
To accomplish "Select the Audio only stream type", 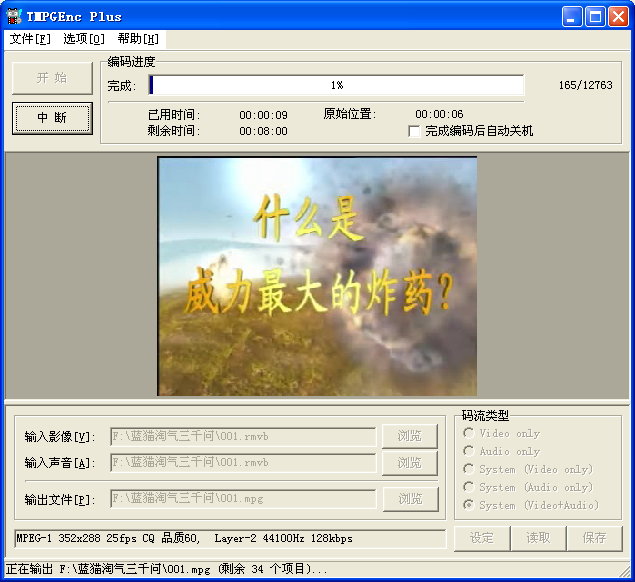I will (x=468, y=451).
